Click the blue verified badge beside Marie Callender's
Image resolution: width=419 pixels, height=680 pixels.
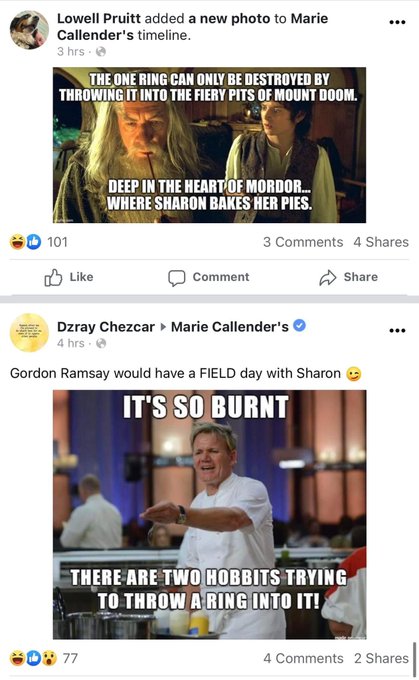(x=299, y=325)
